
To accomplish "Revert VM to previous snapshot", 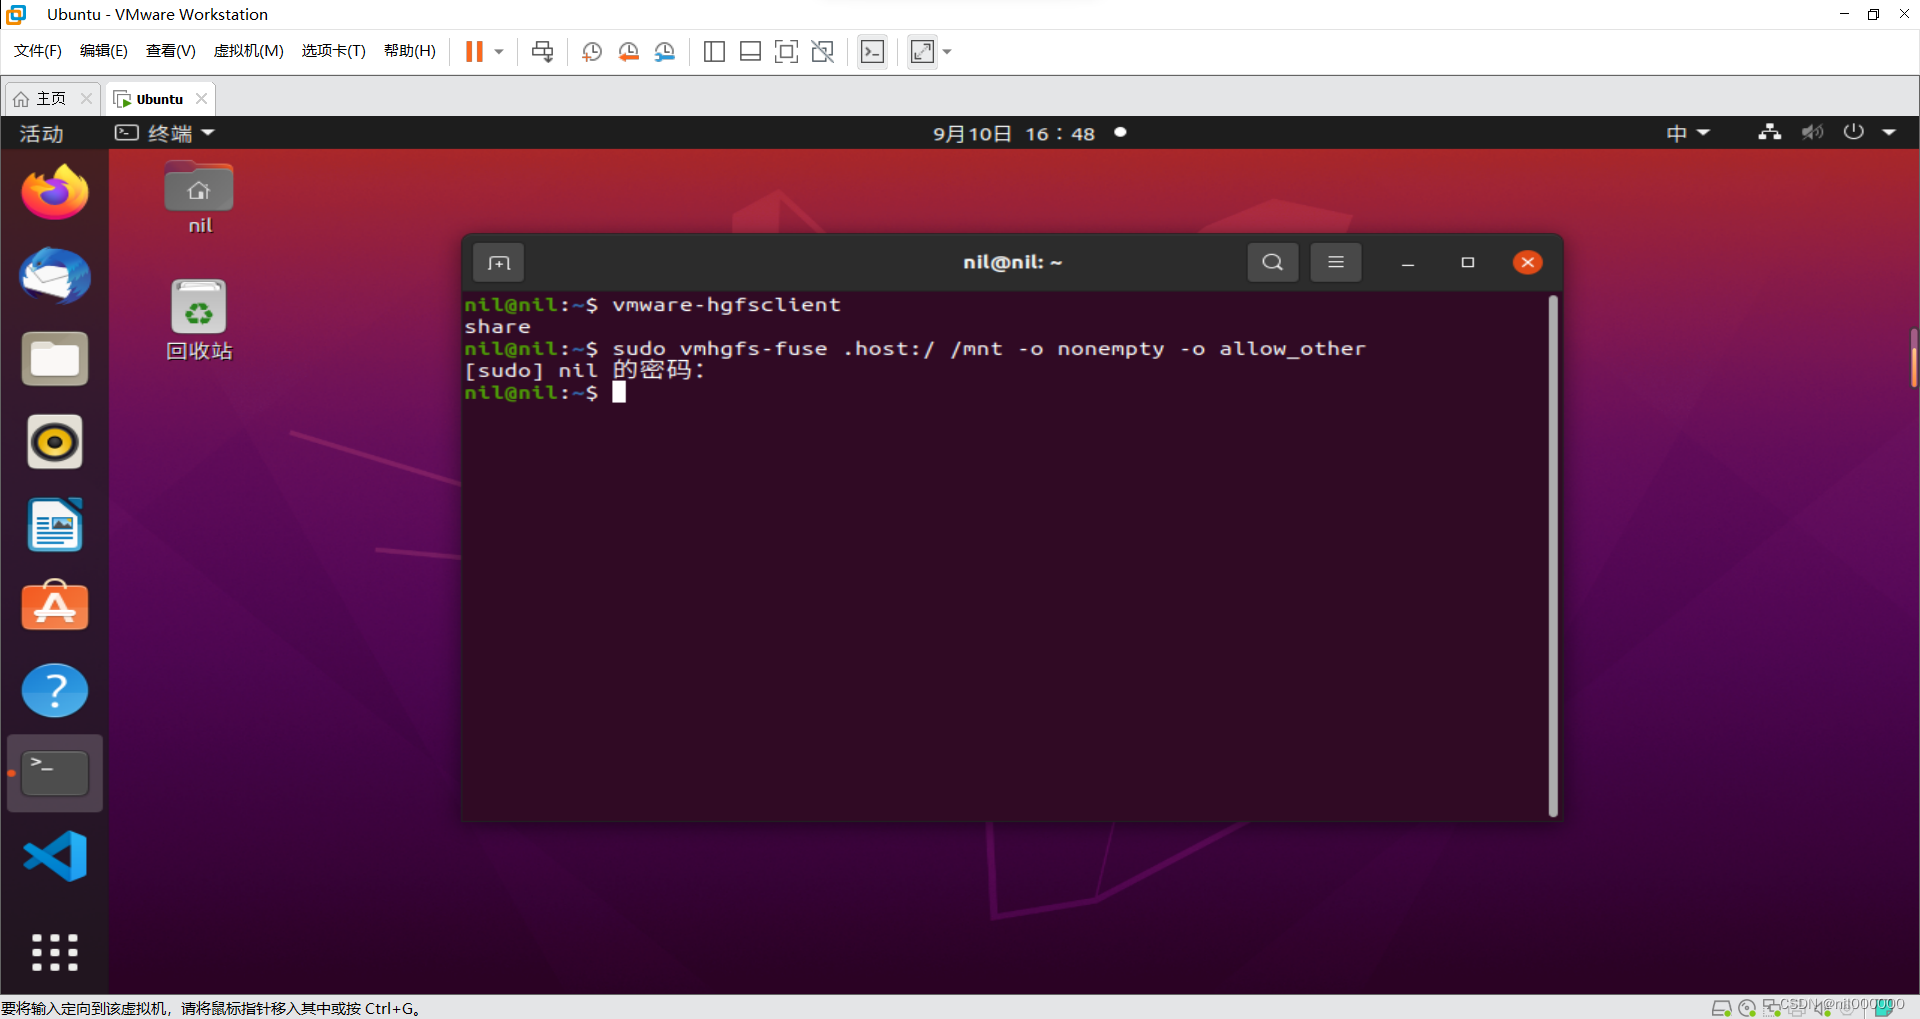I will (628, 51).
